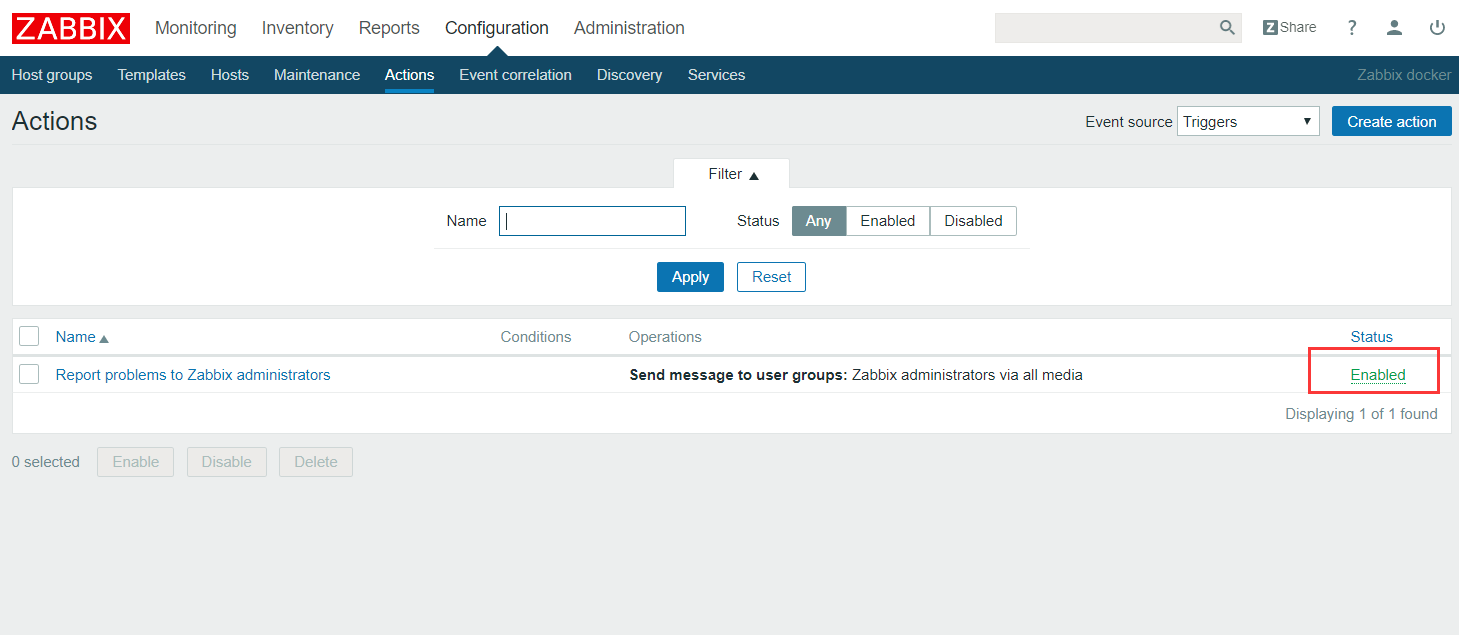Open the Inventory menu
The width and height of the screenshot is (1459, 635).
(298, 28)
